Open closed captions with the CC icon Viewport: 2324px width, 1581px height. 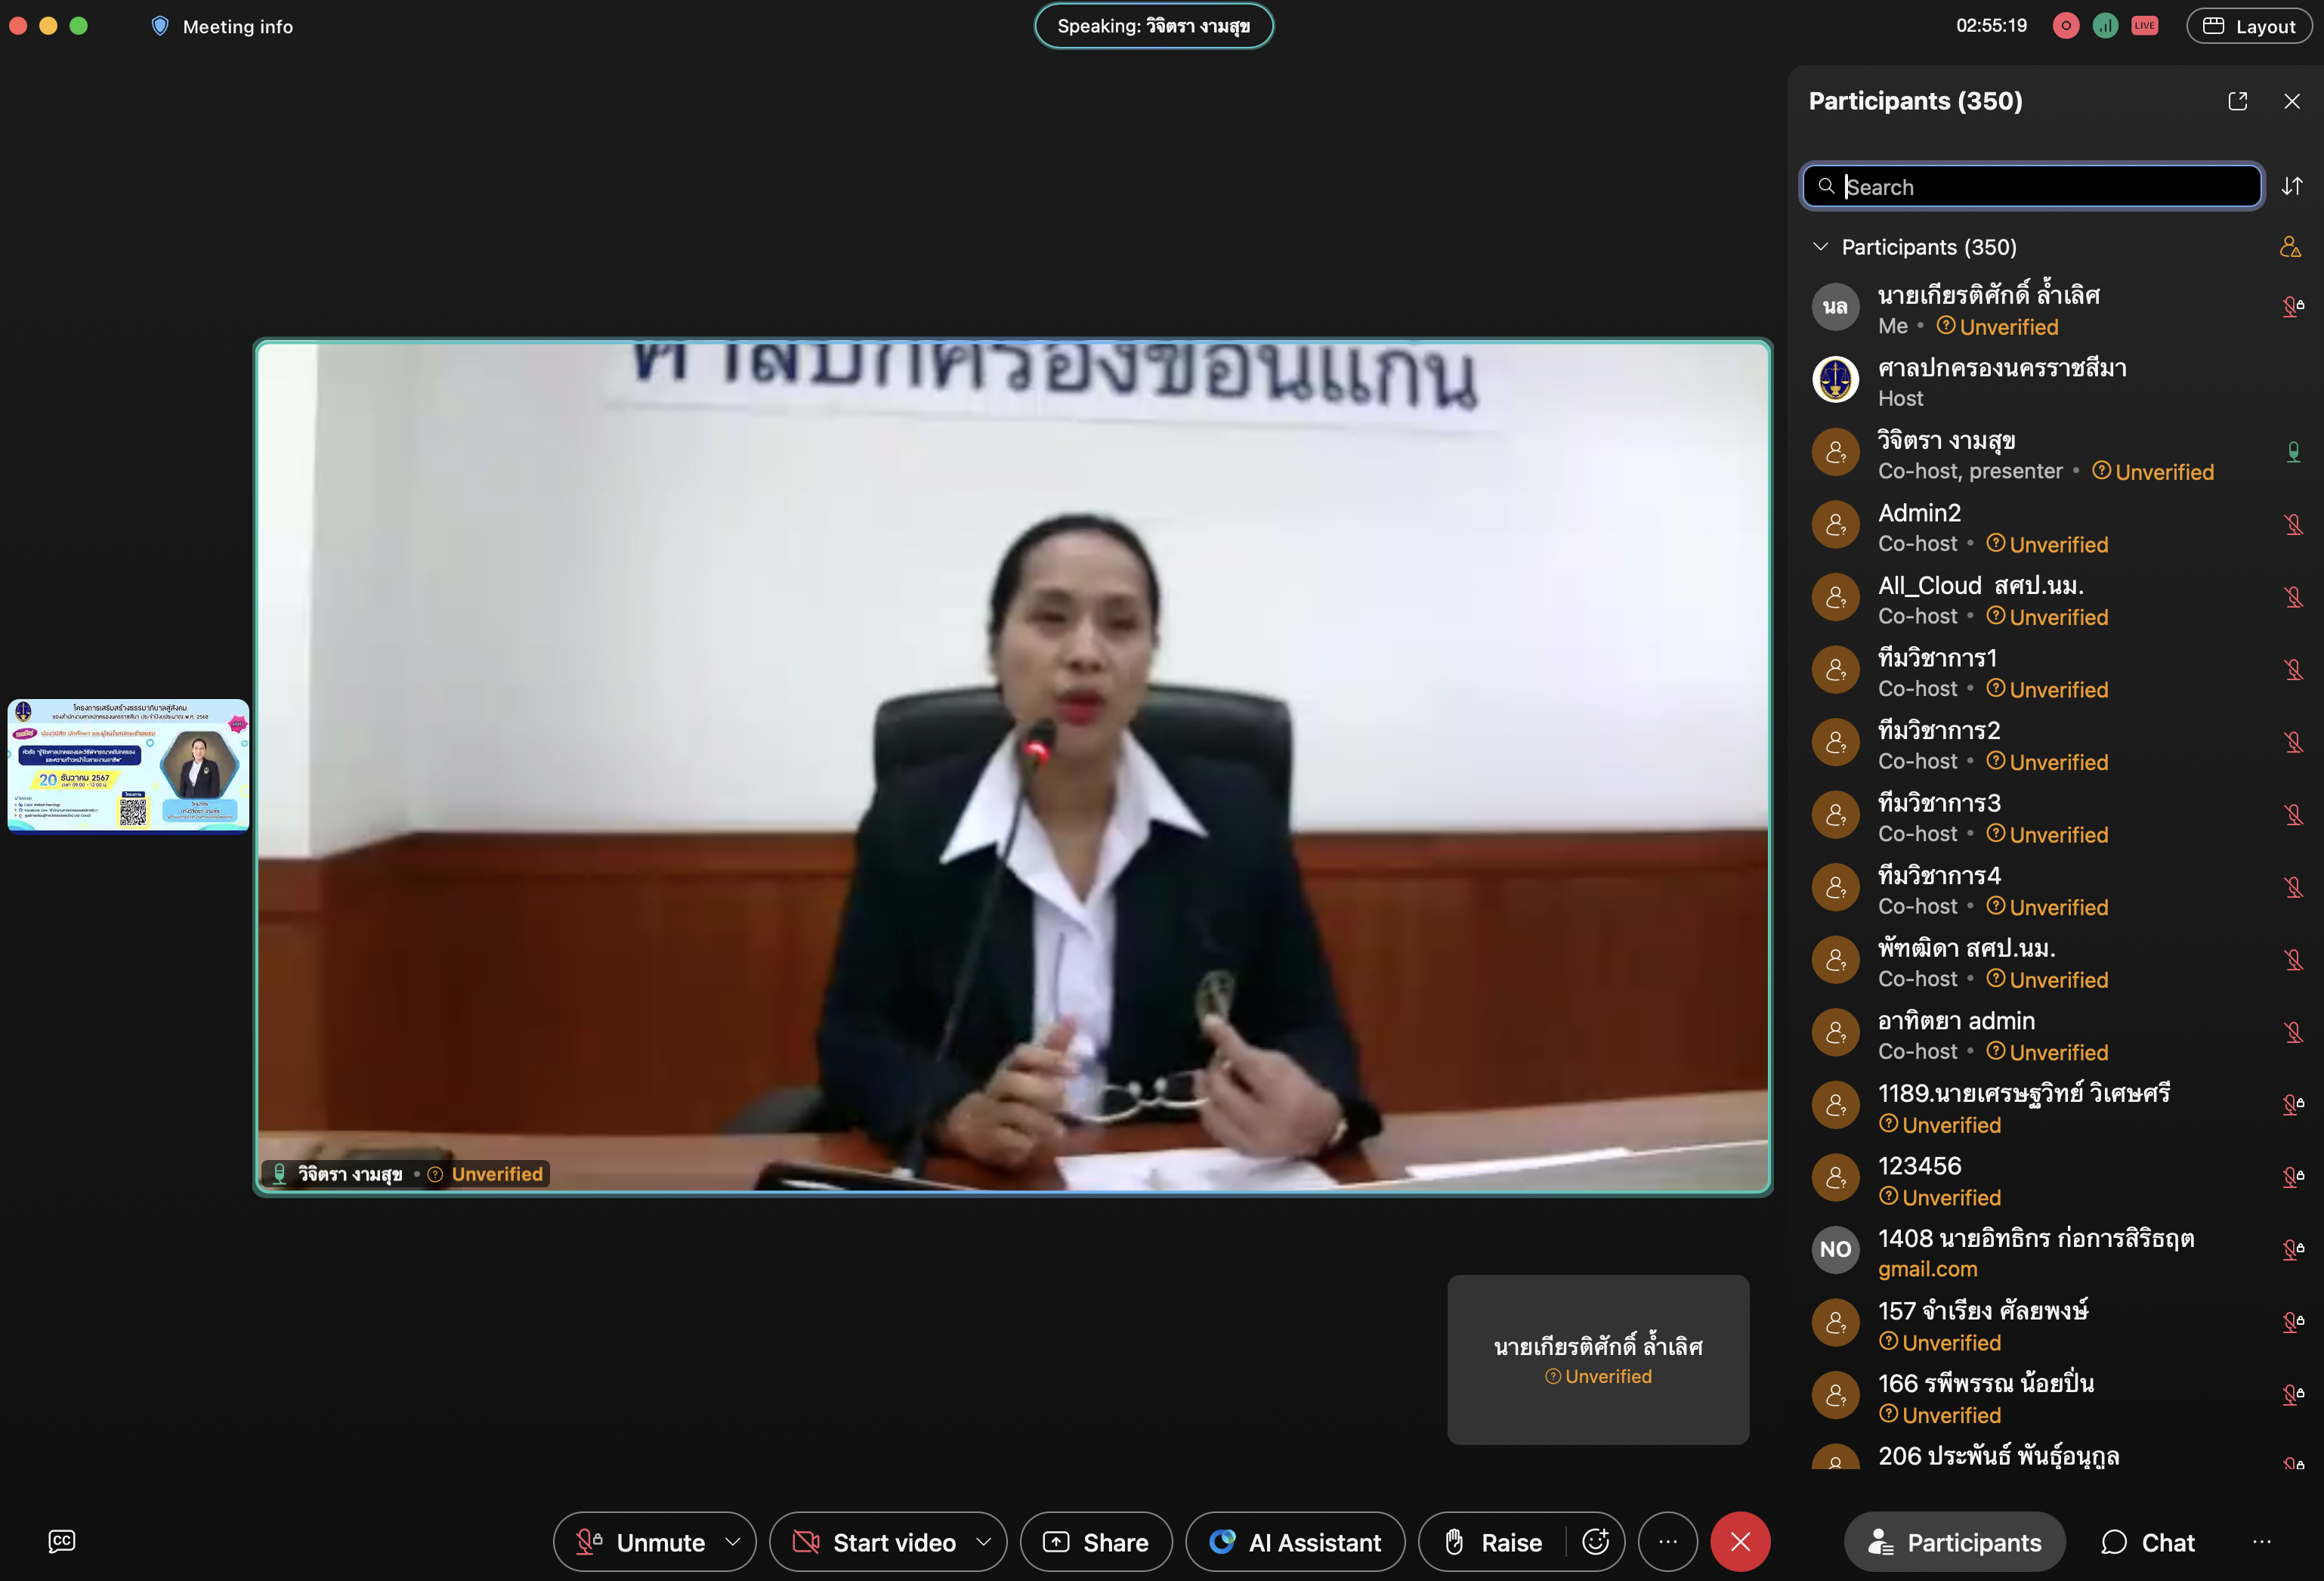pos(61,1541)
